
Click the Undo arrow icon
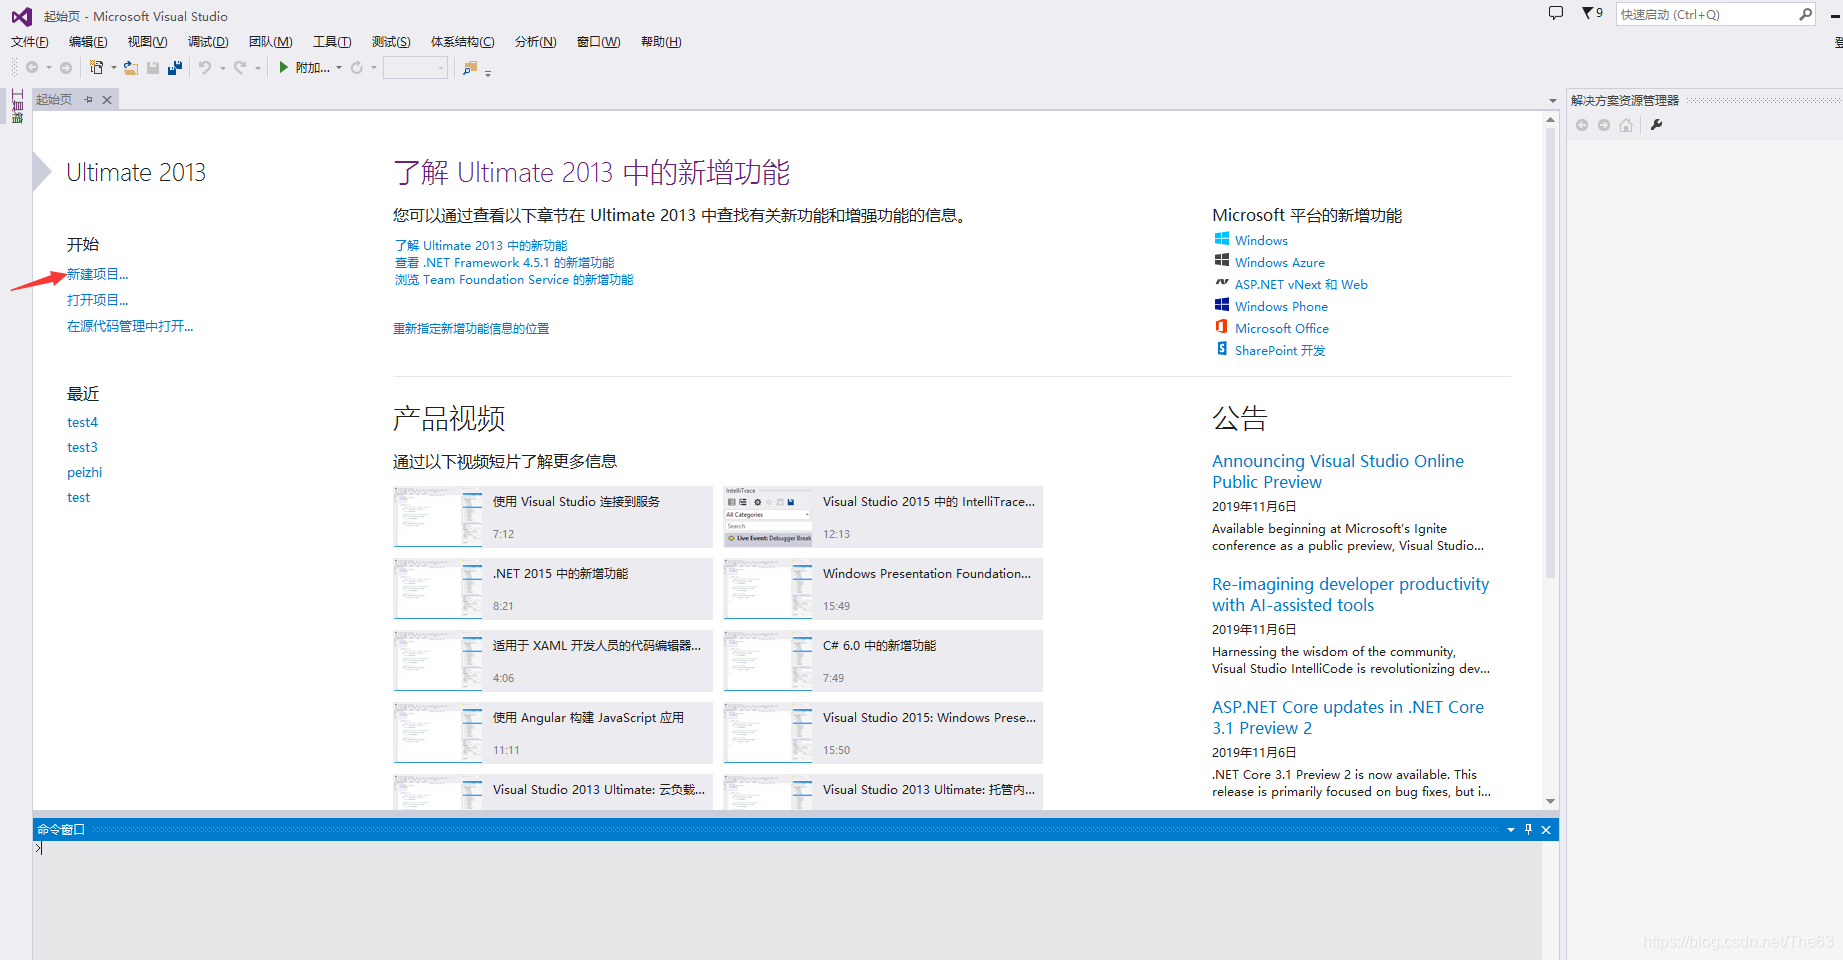click(x=205, y=67)
